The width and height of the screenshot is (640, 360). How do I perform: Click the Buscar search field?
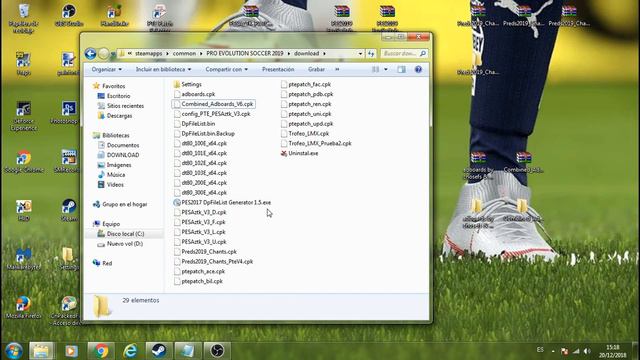[x=403, y=53]
